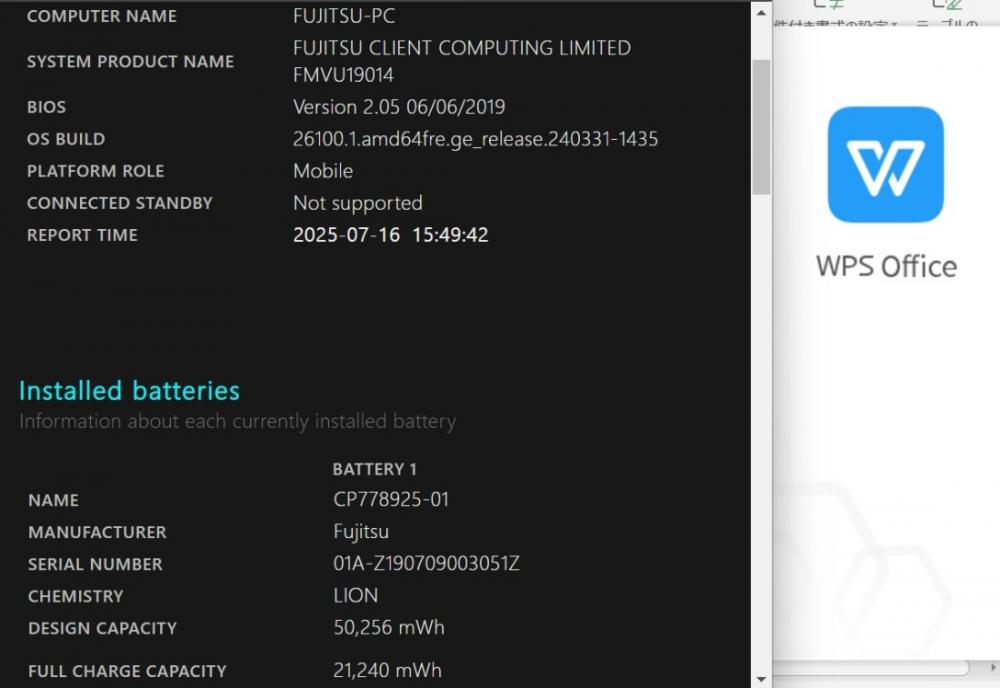Click the "FUJITSU CLIENT COMPUTING LIMITED" text

click(x=462, y=48)
